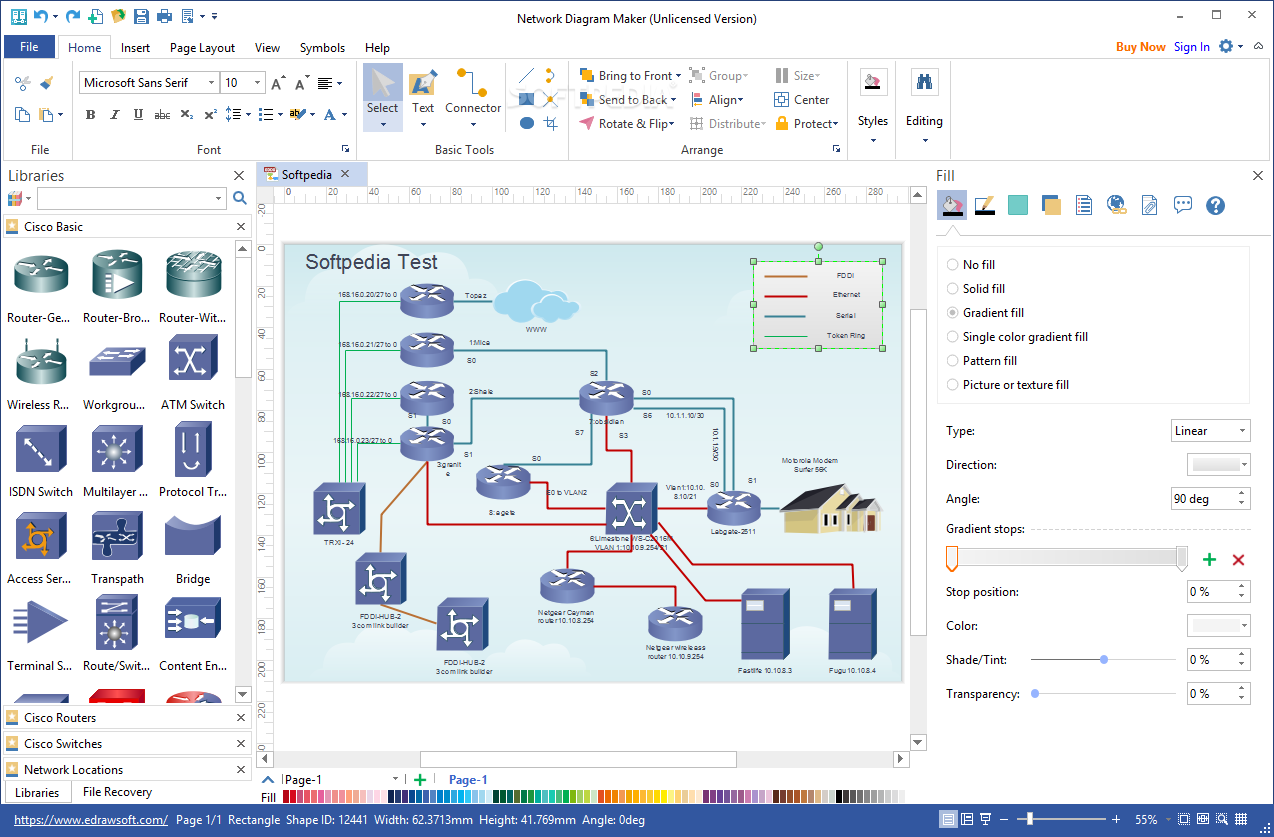1274x837 pixels.
Task: Click the green plus add gradient stop
Action: tap(1209, 560)
